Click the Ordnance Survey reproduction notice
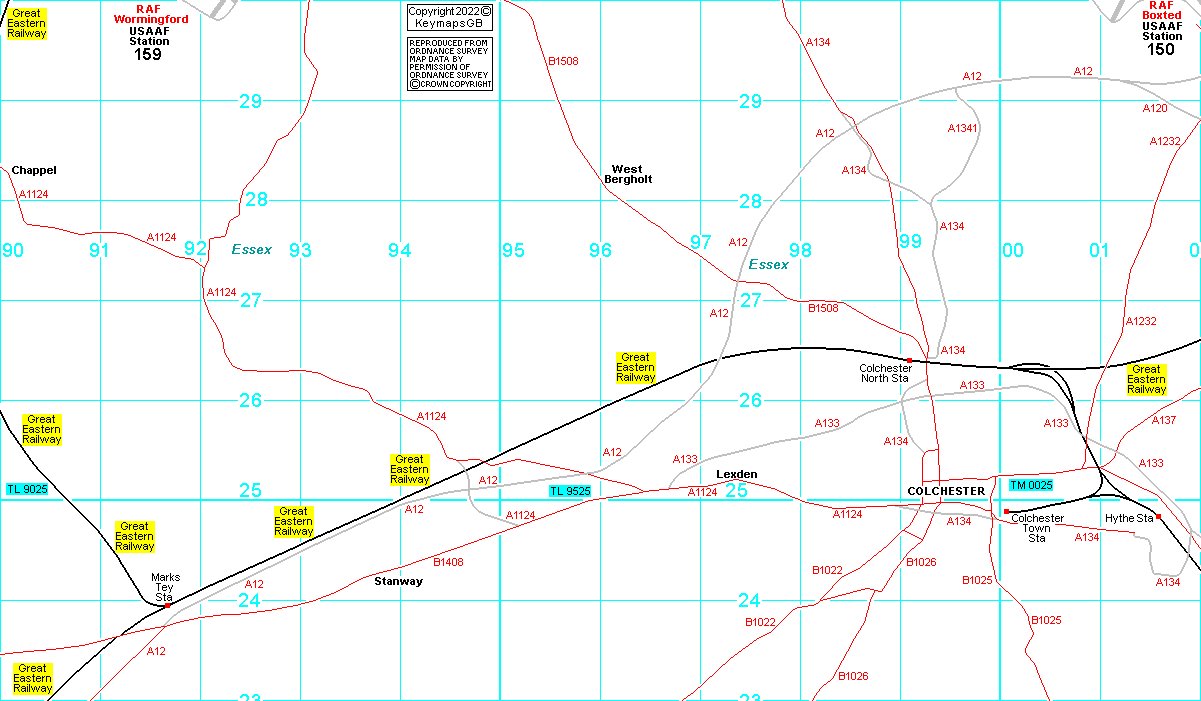The image size is (1201, 701). click(450, 64)
